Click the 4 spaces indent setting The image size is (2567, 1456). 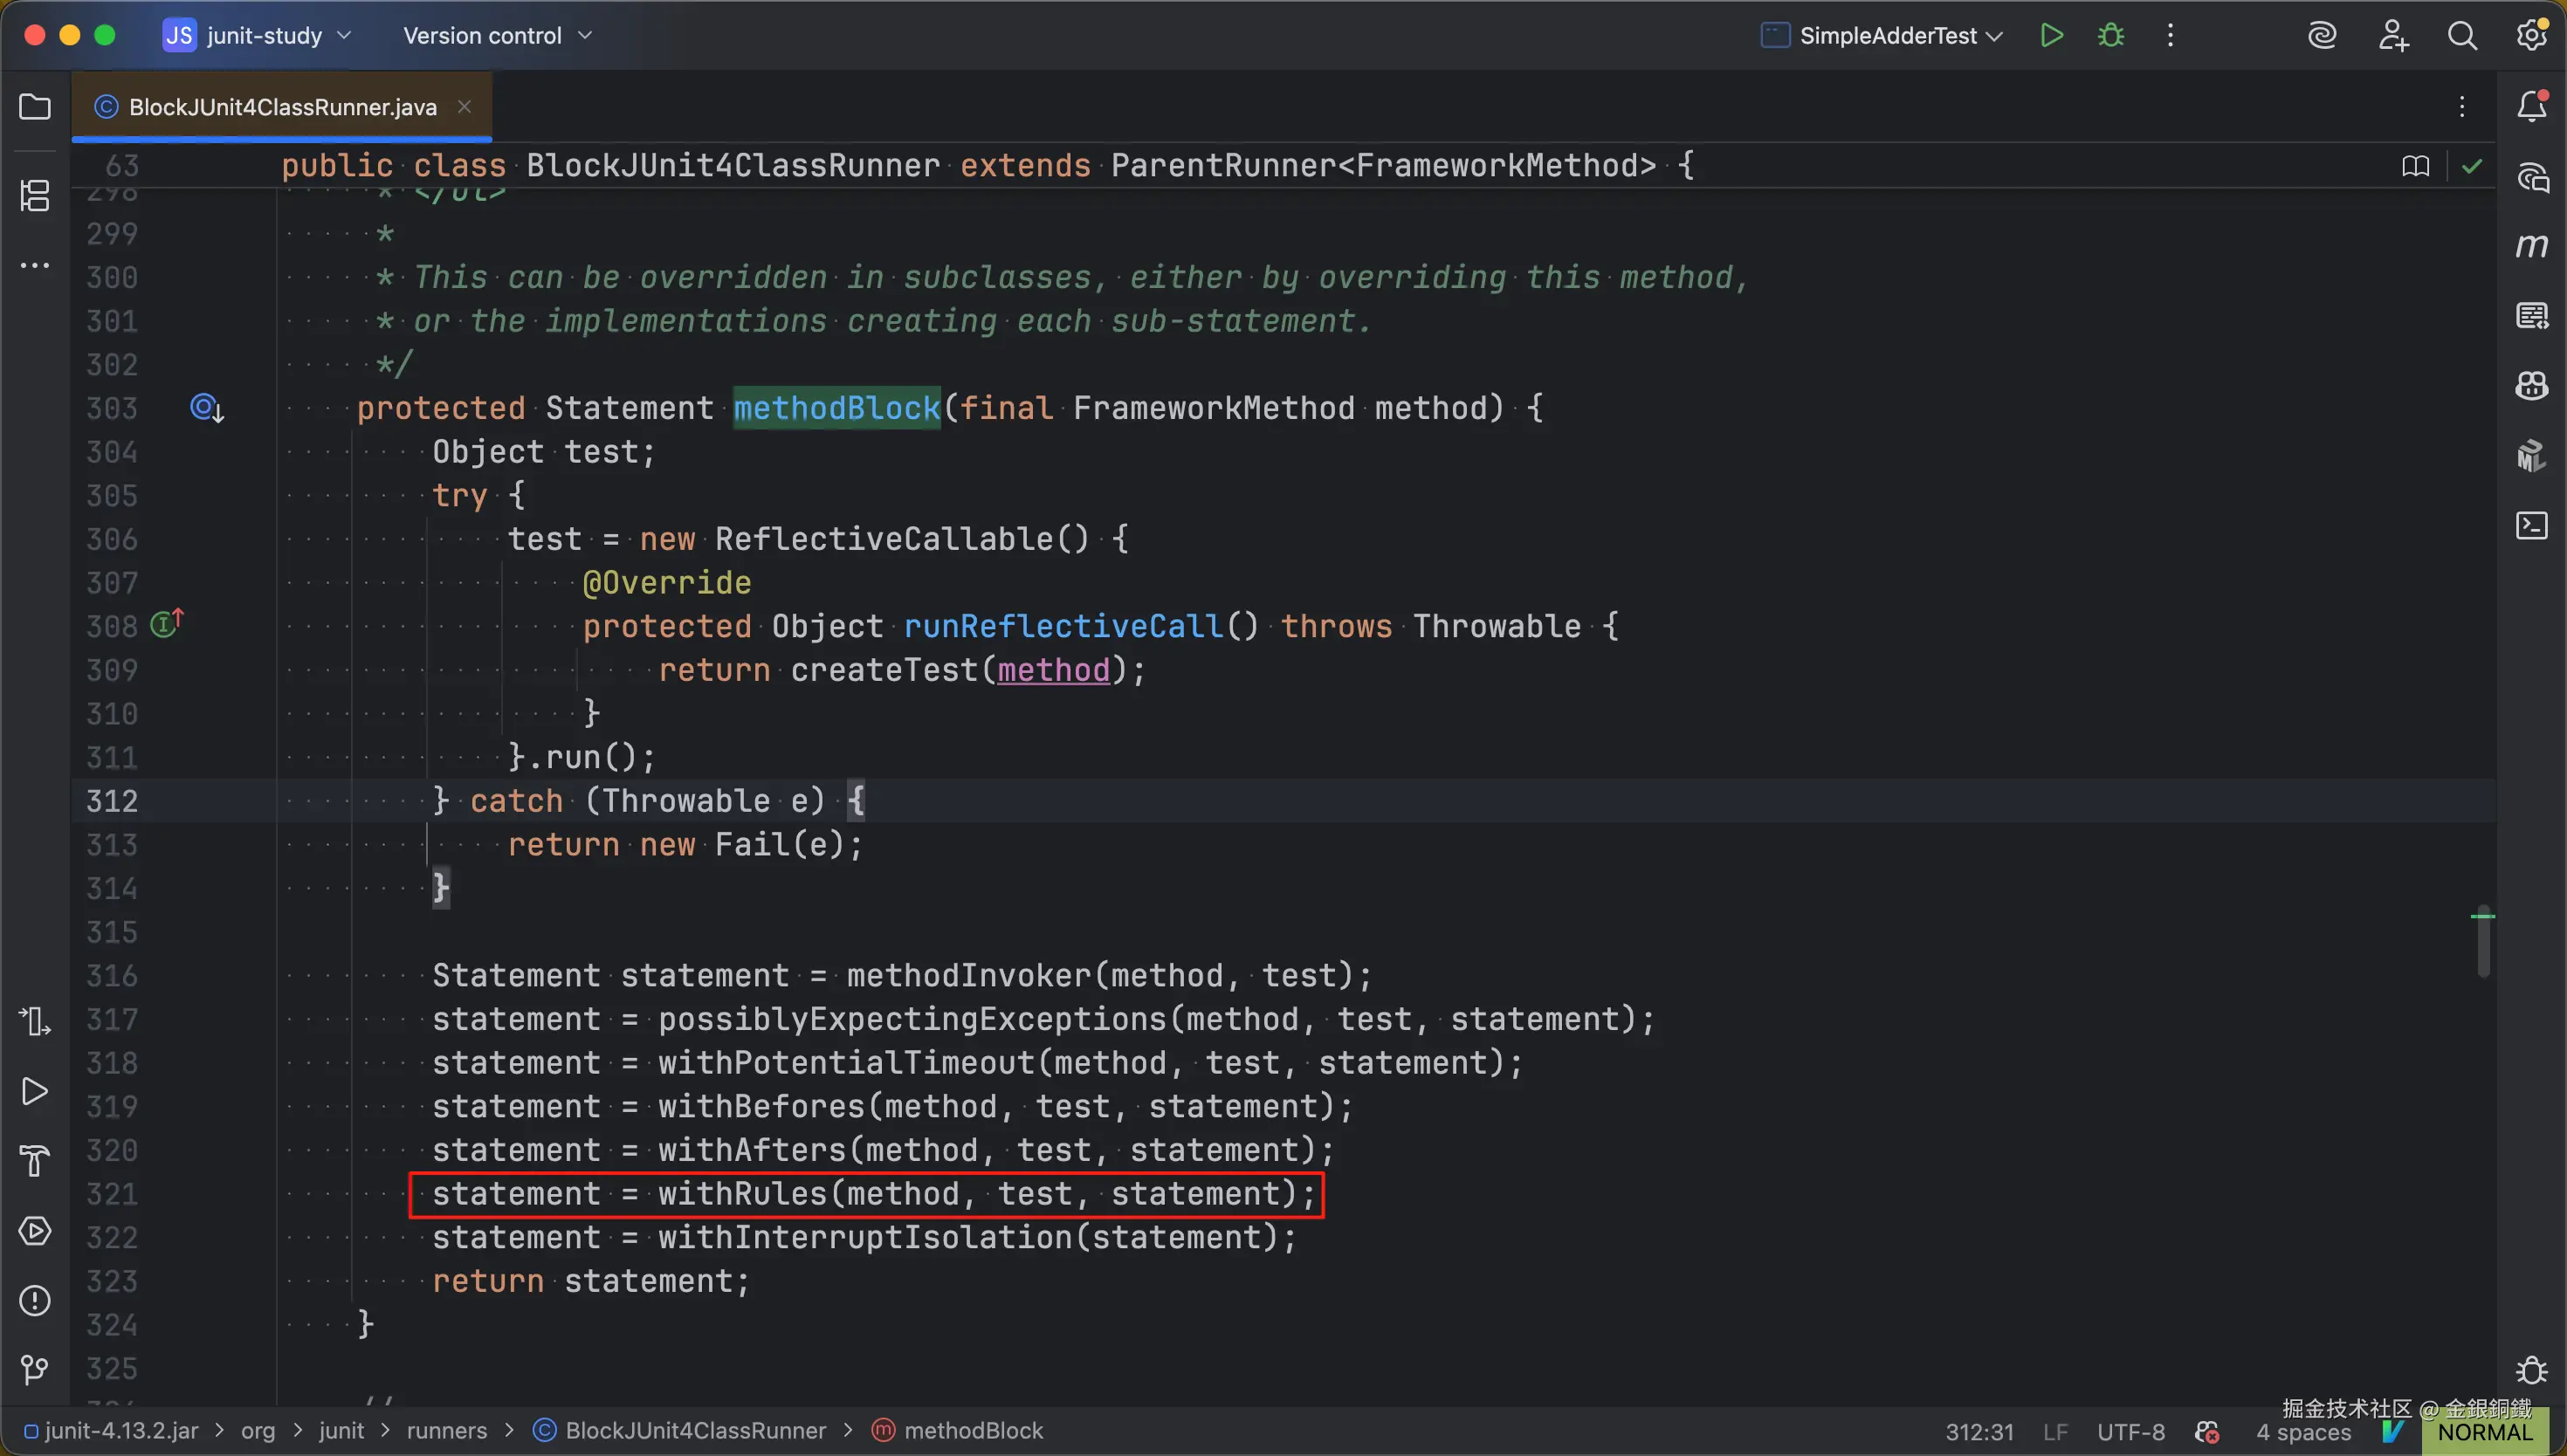coord(2303,1432)
